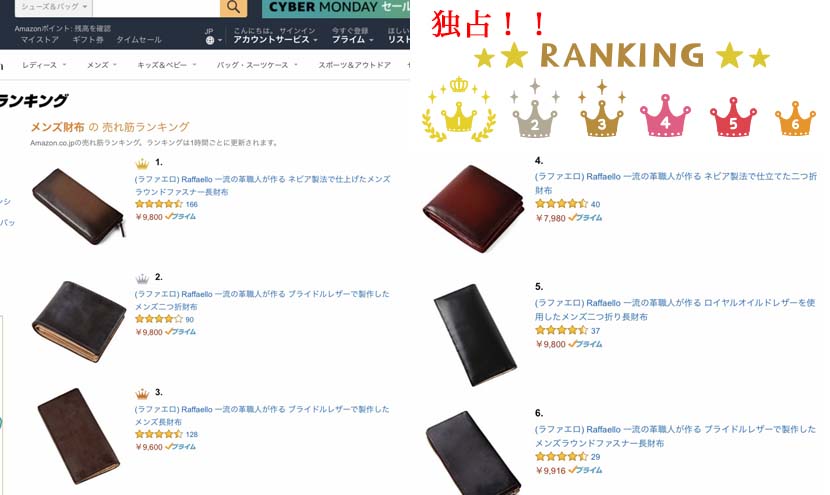Click the red number 5 crown graphic
Viewport: 830px width, 495px height.
click(733, 117)
